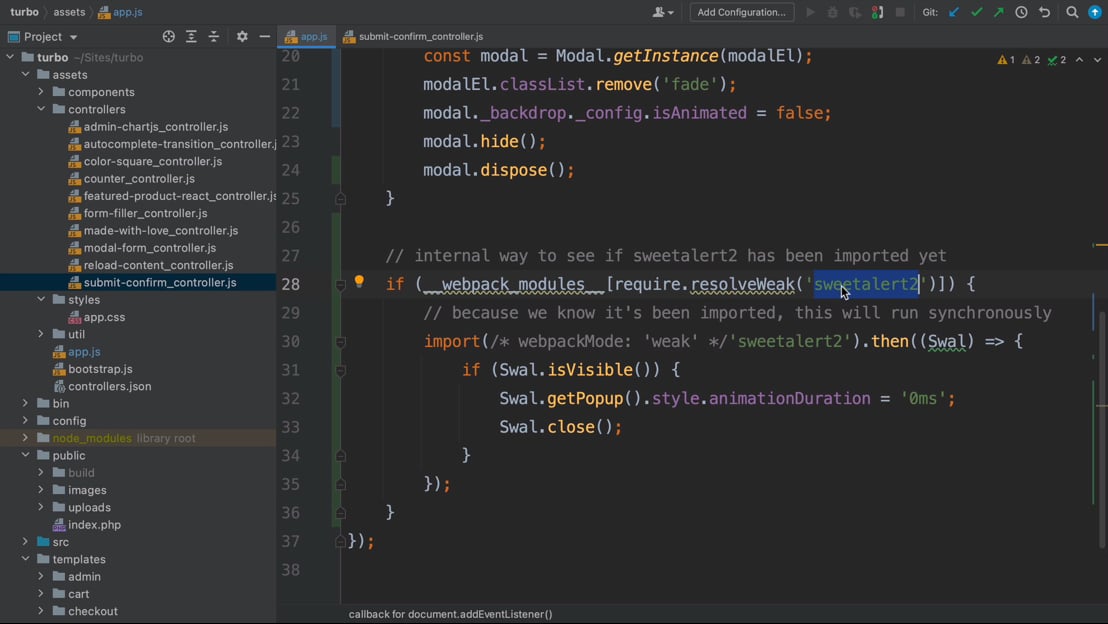Click the Git commit green checkmark
Screen dimensions: 1108x624
pyautogui.click(x=977, y=12)
